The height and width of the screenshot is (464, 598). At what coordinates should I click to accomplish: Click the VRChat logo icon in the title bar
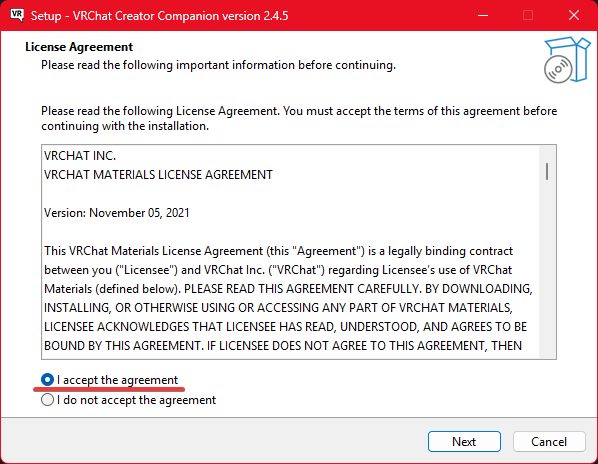17,15
